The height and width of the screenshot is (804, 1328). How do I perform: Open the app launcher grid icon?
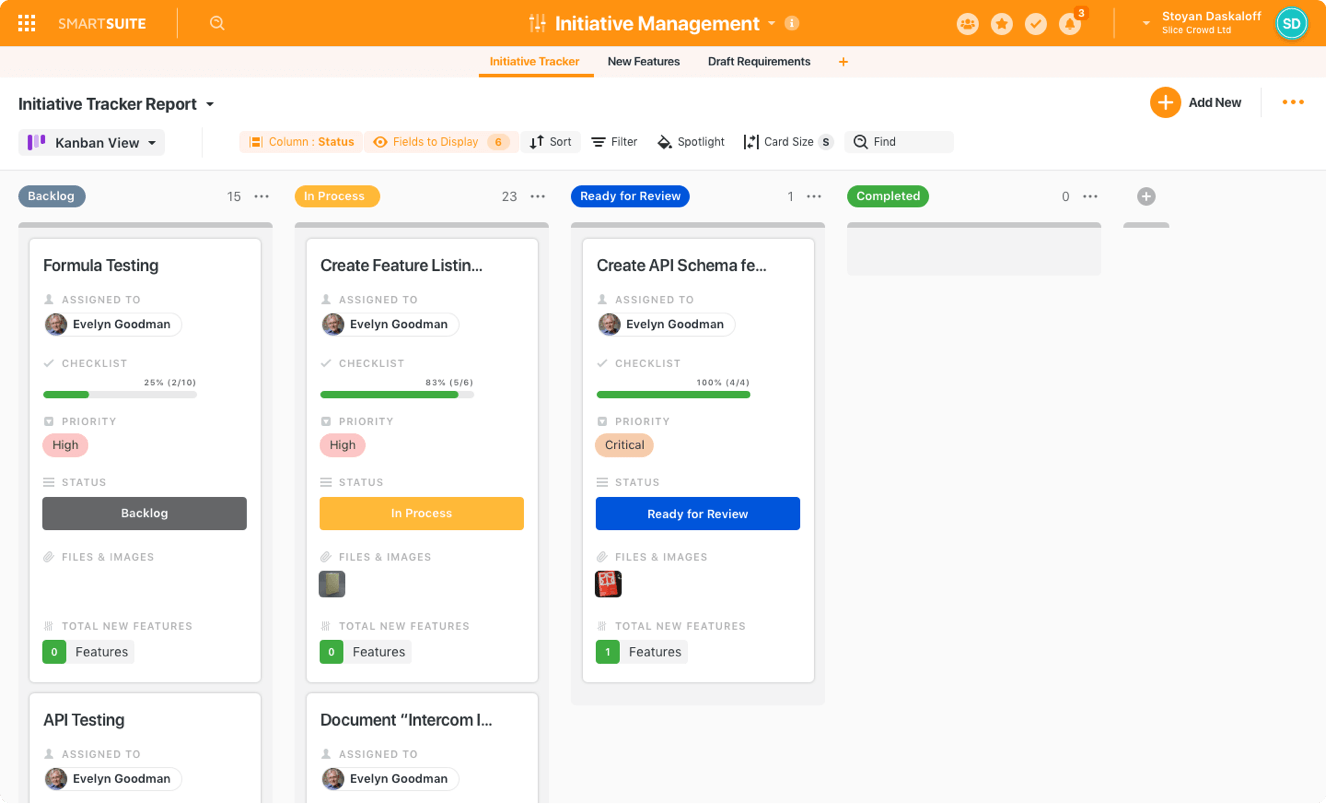tap(27, 22)
